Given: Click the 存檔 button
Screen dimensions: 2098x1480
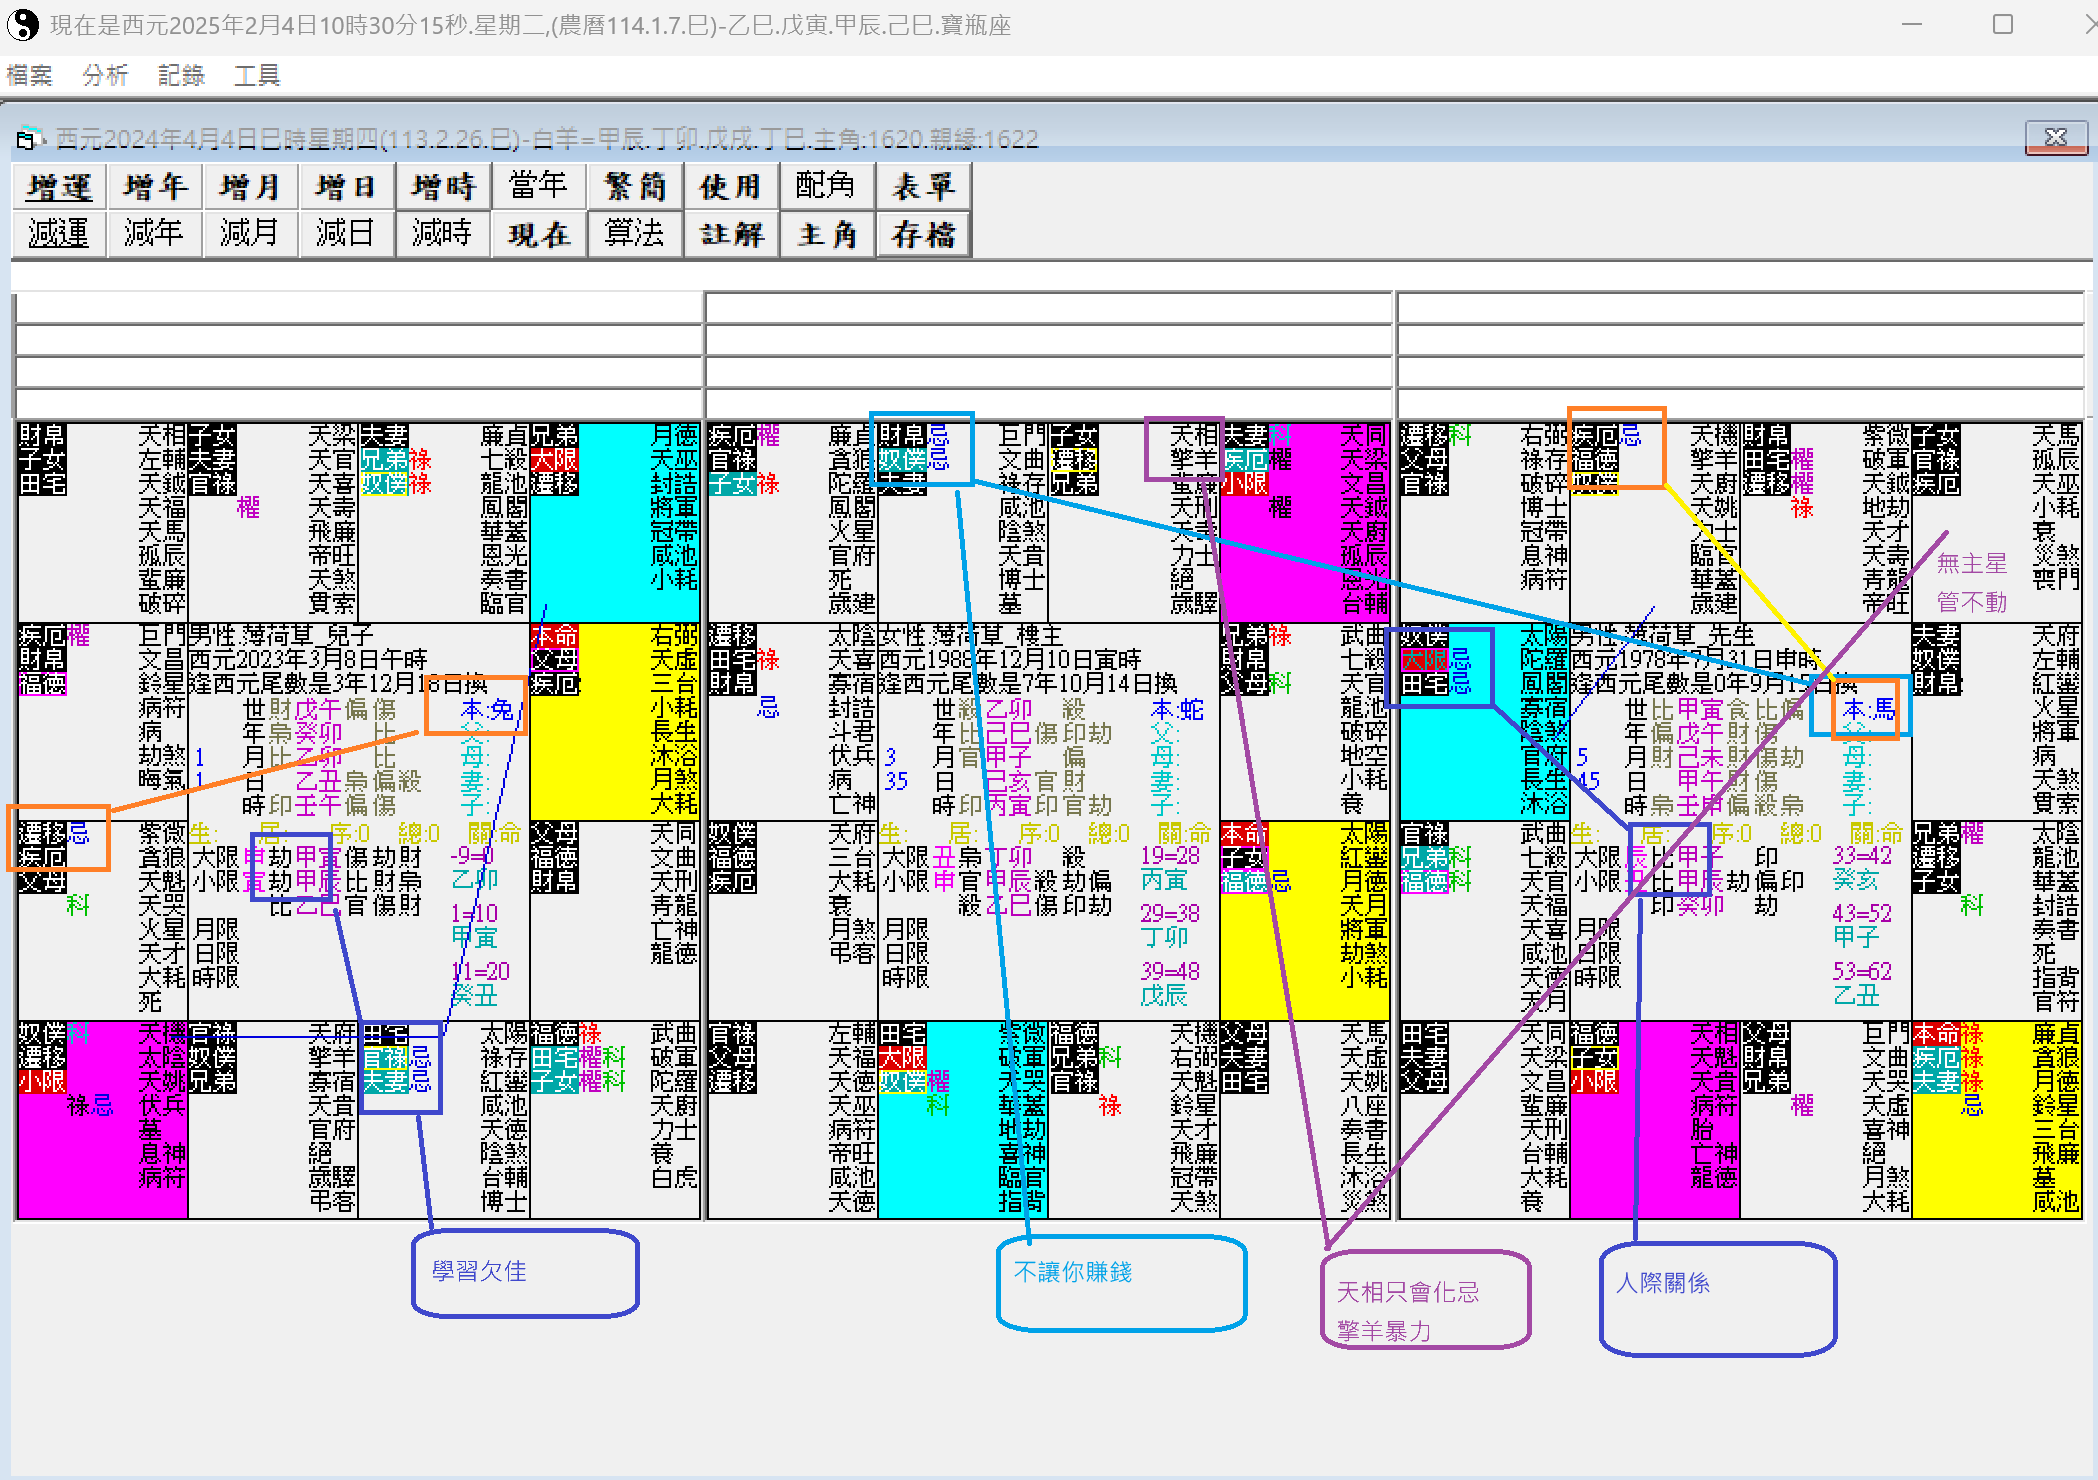Looking at the screenshot, I should 923,234.
